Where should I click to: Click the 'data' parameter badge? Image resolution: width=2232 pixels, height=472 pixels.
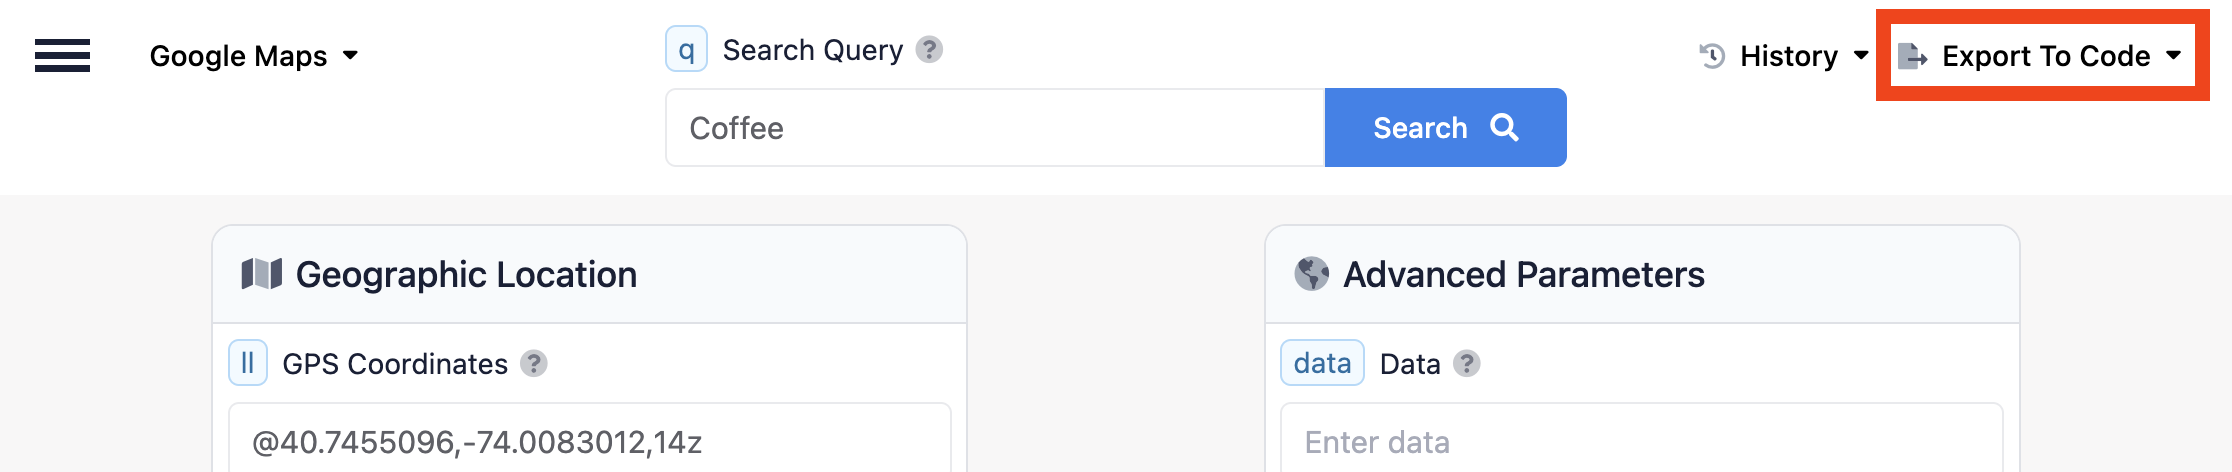1322,363
